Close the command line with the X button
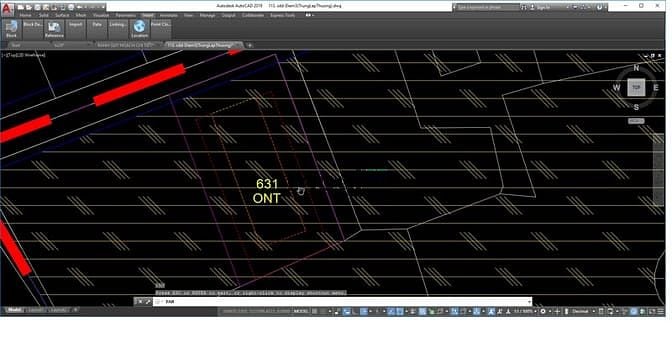This screenshot has height=364, width=672. 140,302
